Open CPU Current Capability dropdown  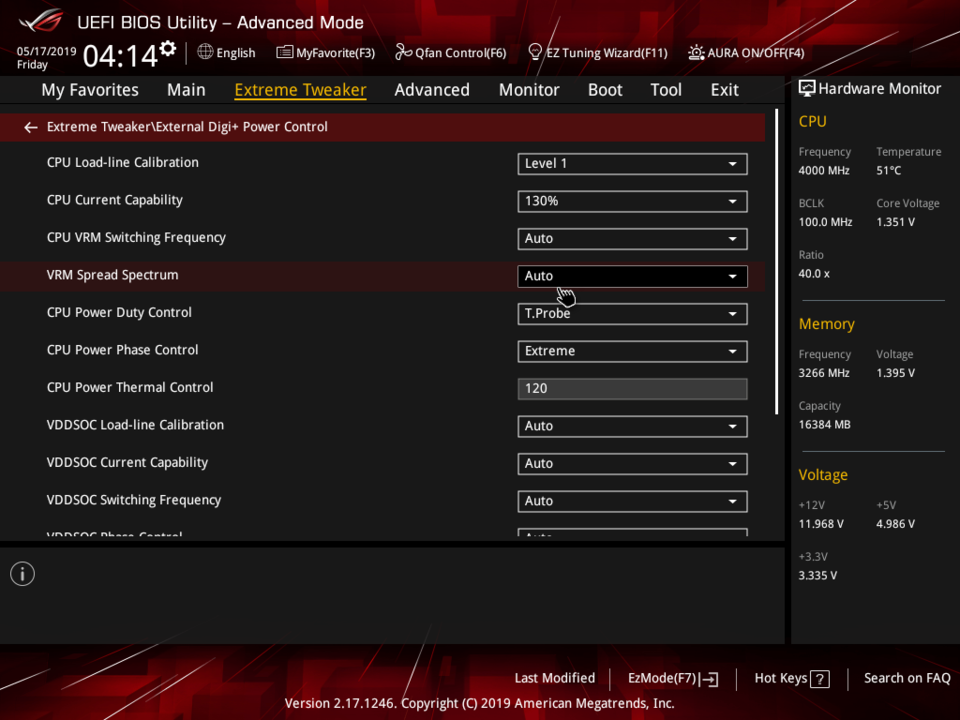click(632, 201)
